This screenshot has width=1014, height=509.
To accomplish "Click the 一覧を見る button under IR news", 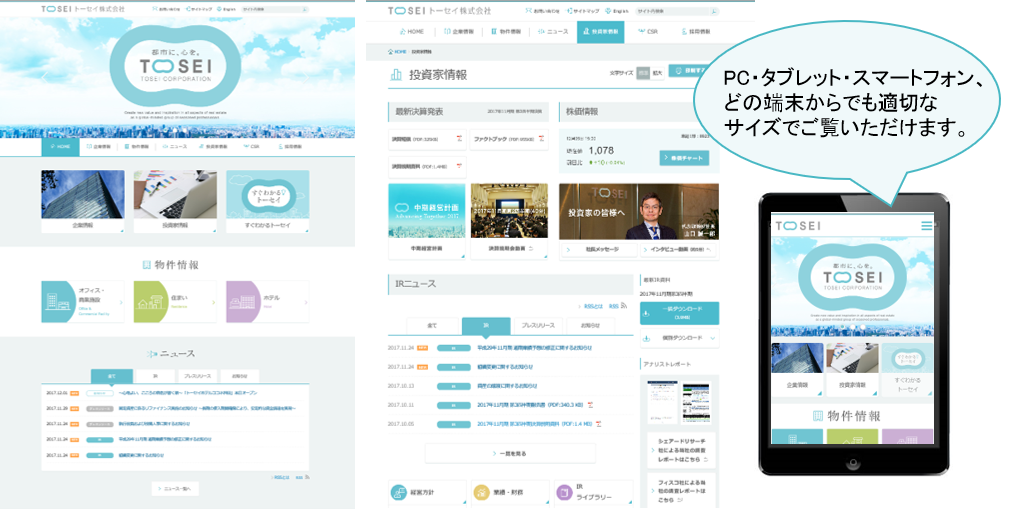I will (510, 454).
